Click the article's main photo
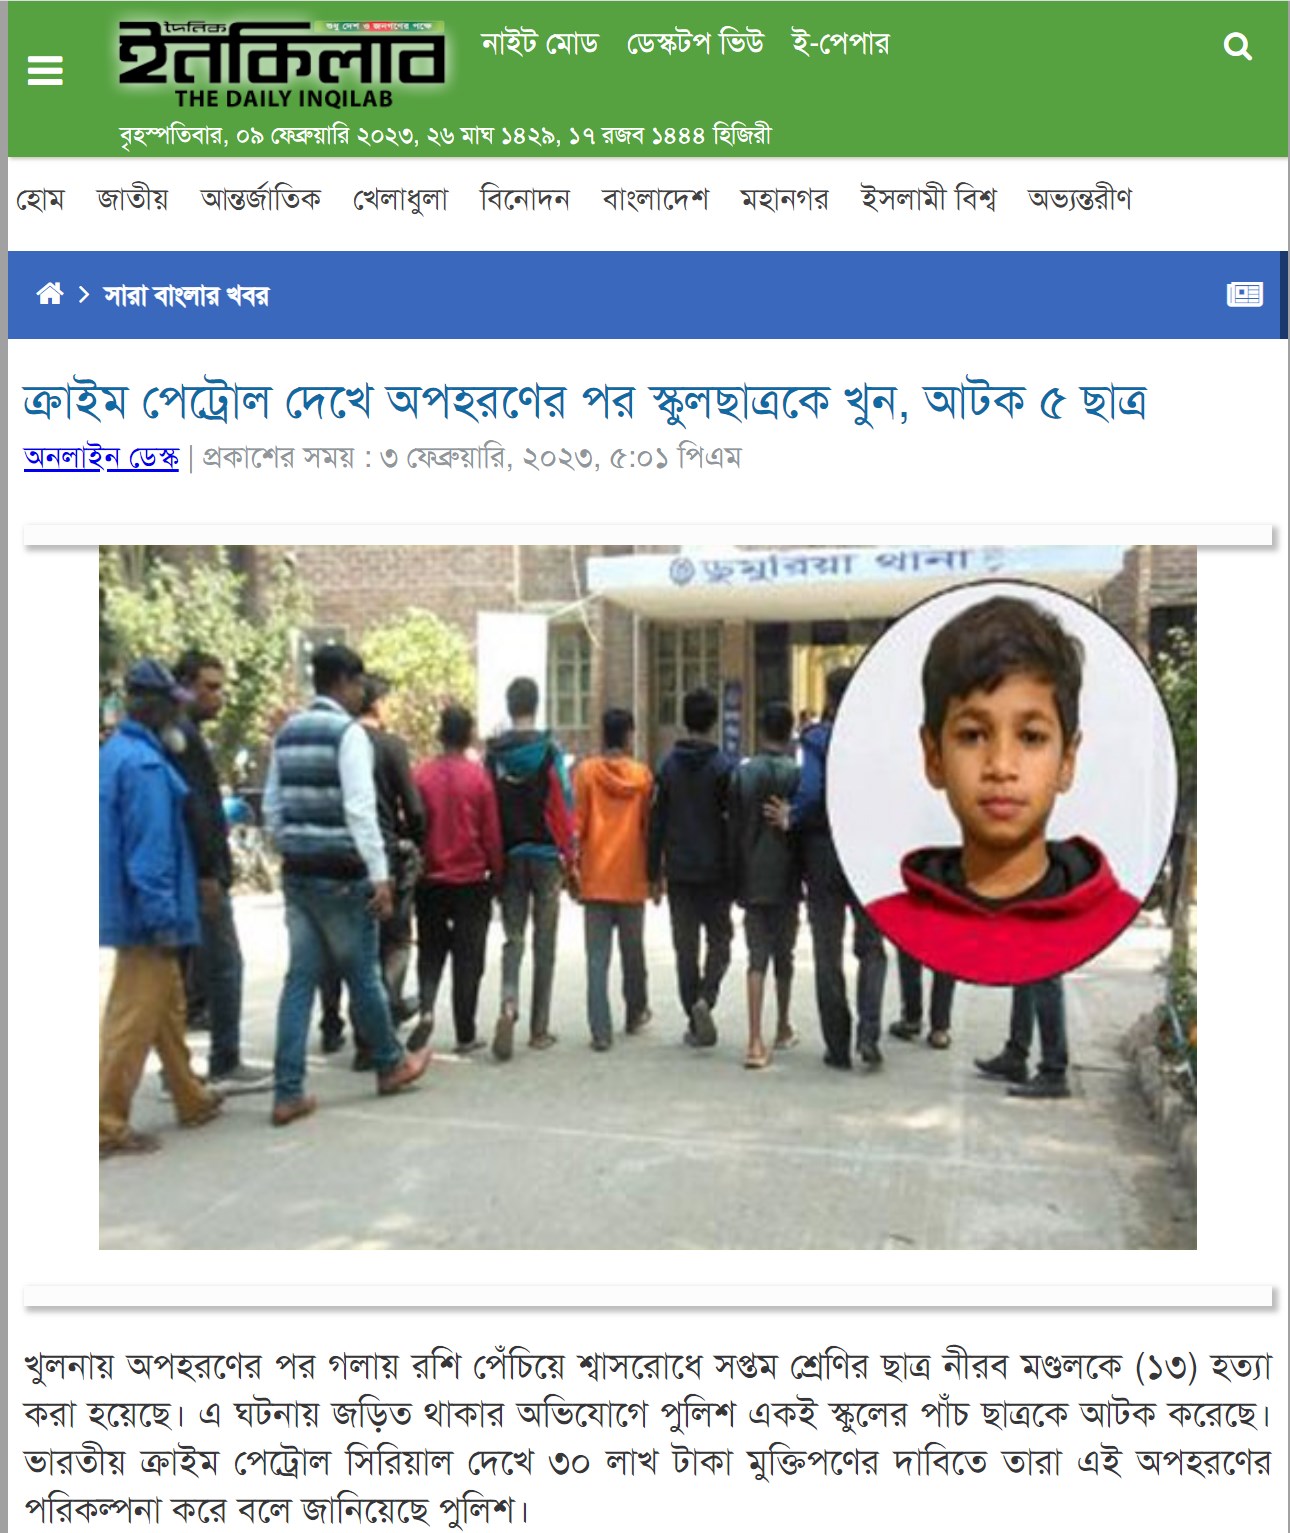This screenshot has width=1290, height=1533. [648, 897]
